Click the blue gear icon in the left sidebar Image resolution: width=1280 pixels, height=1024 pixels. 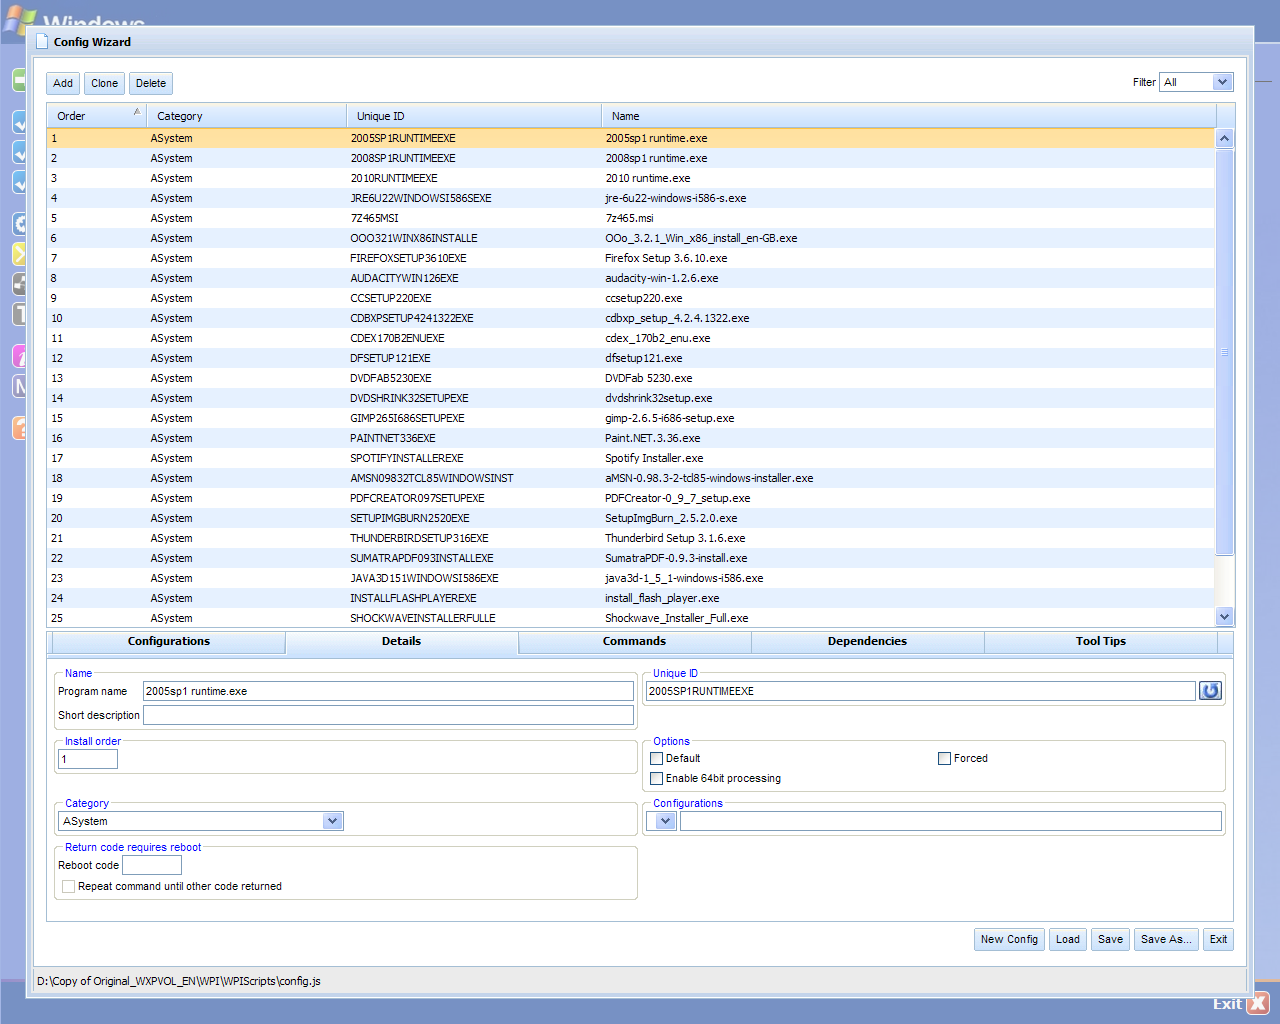point(19,223)
